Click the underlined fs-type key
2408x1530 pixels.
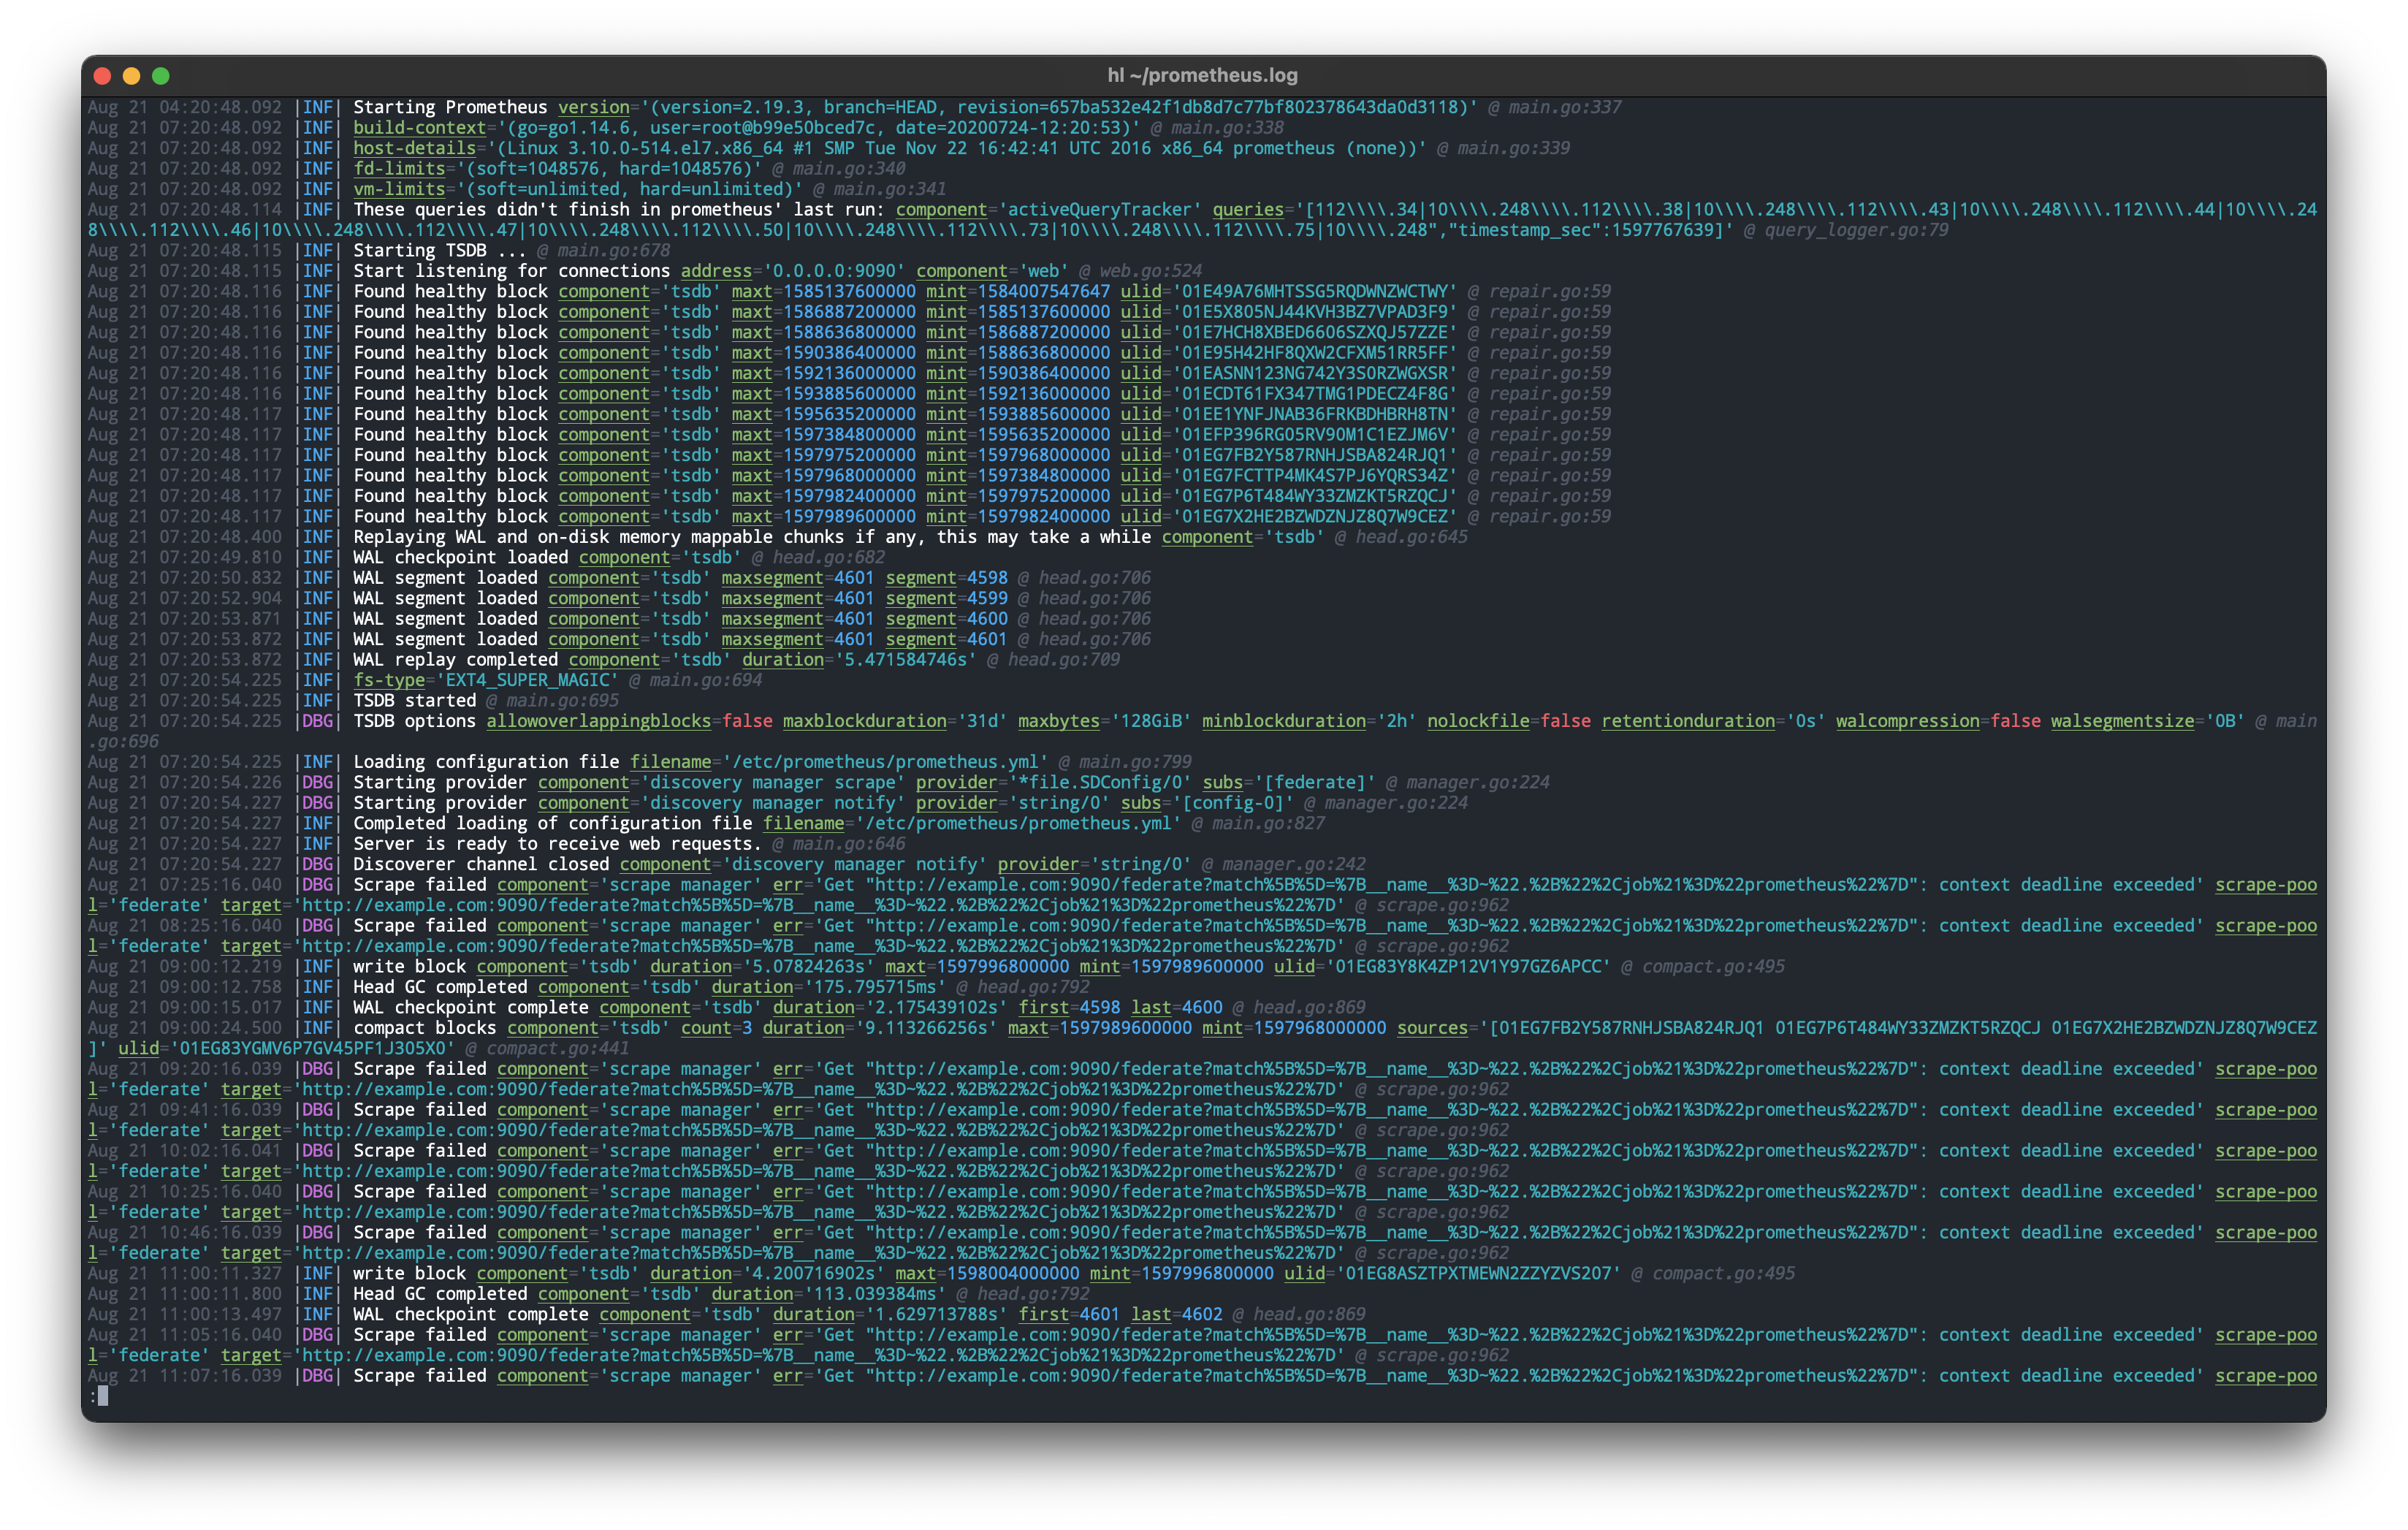coord(389,680)
